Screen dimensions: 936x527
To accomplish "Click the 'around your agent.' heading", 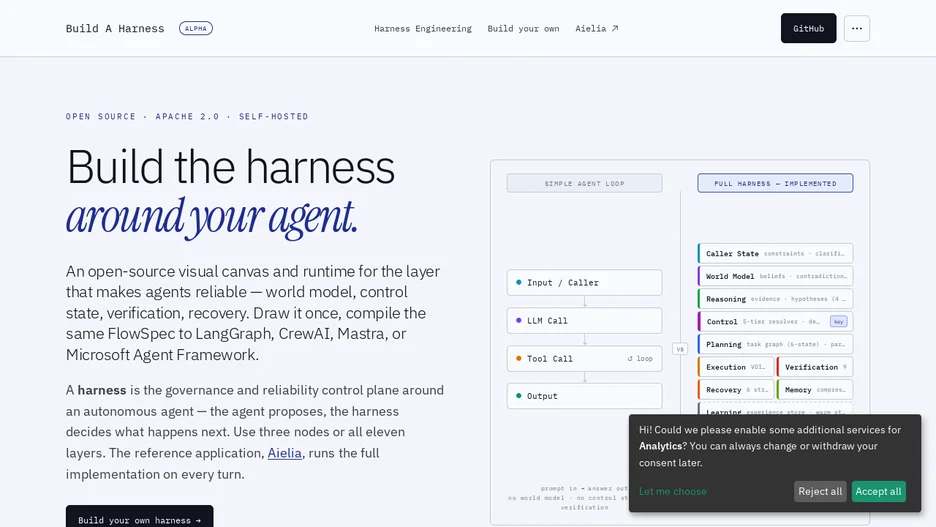I will 212,217.
